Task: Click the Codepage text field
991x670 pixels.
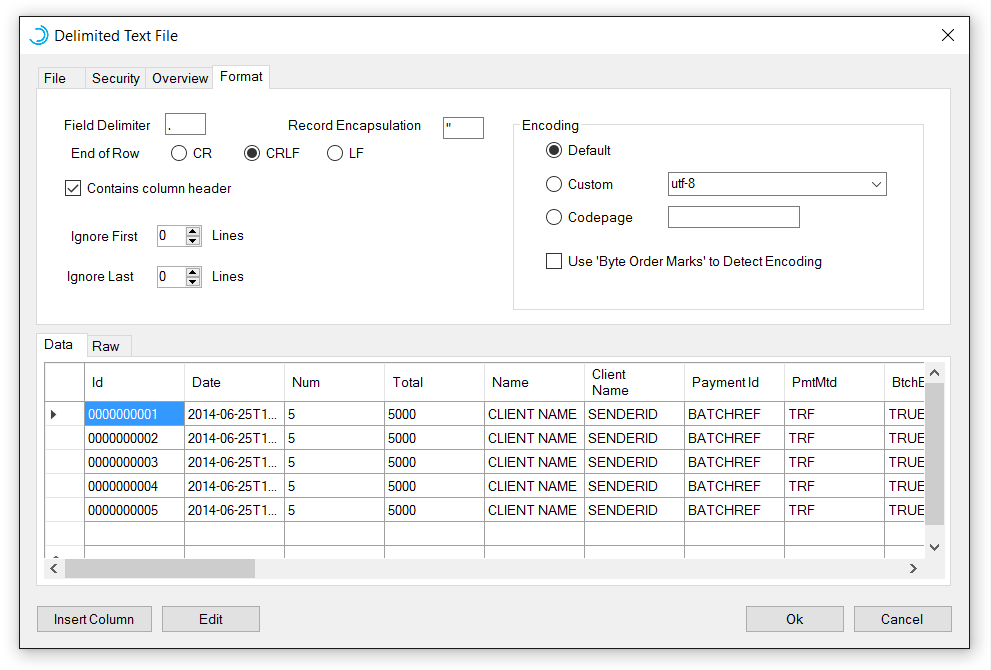Action: tap(734, 217)
